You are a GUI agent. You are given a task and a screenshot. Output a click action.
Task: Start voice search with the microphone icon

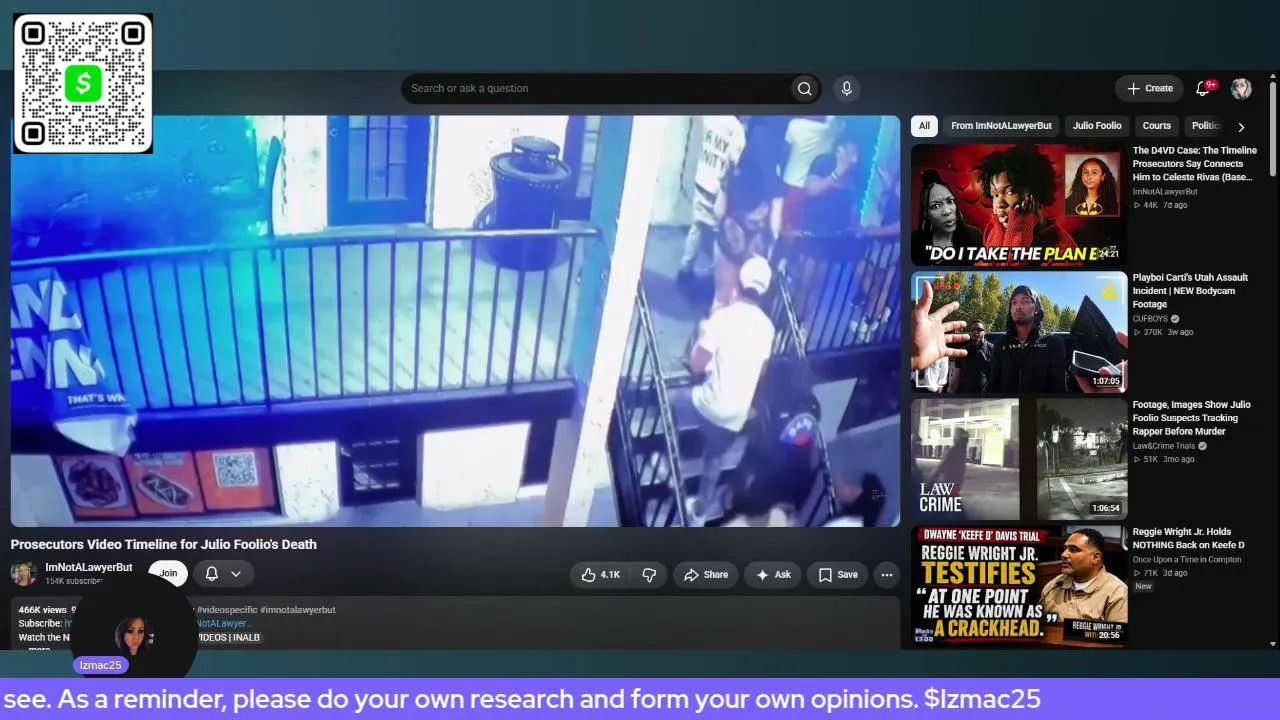point(846,89)
